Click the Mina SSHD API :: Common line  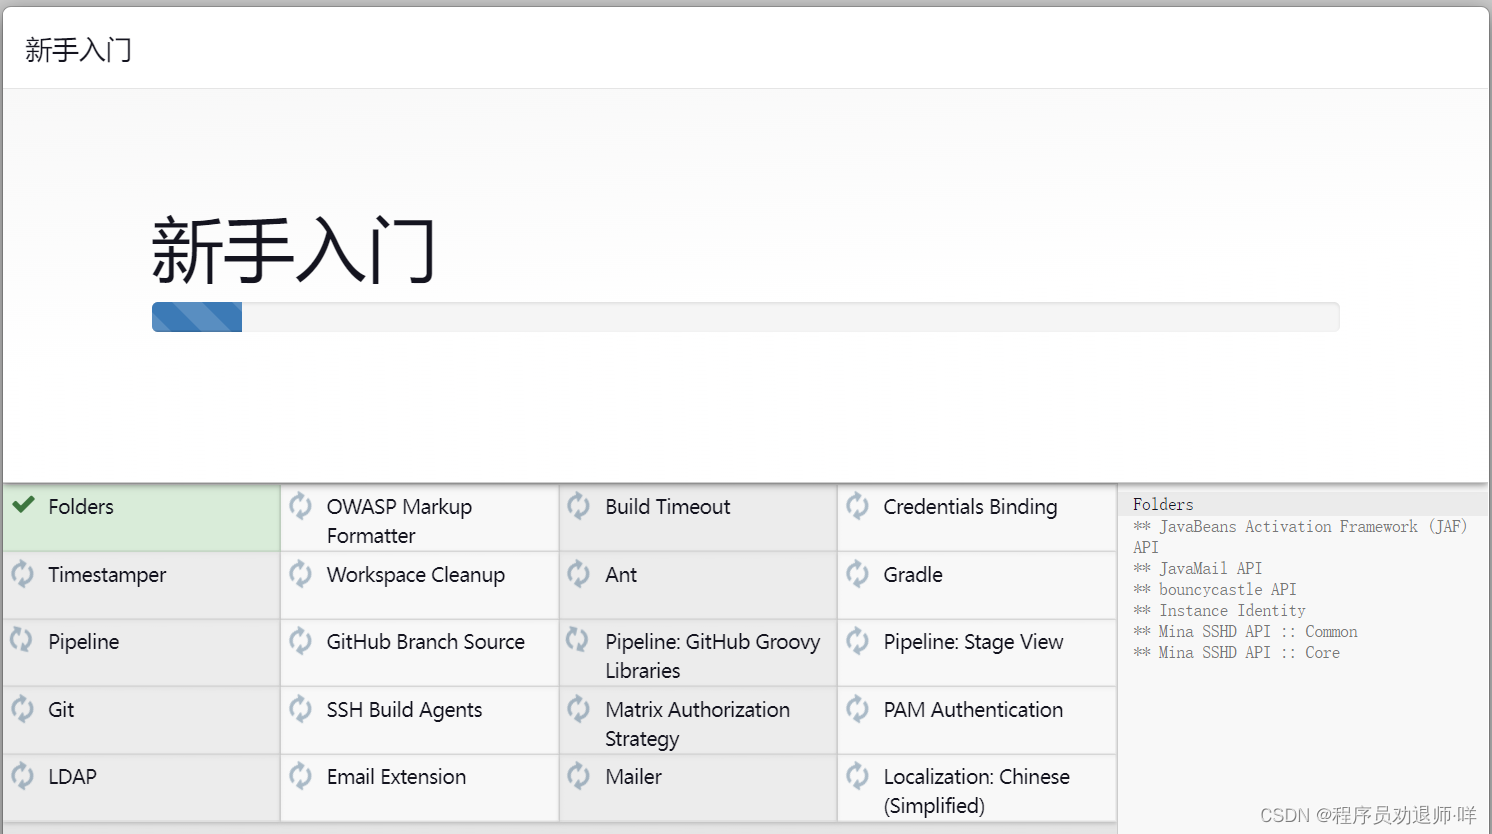pyautogui.click(x=1245, y=631)
